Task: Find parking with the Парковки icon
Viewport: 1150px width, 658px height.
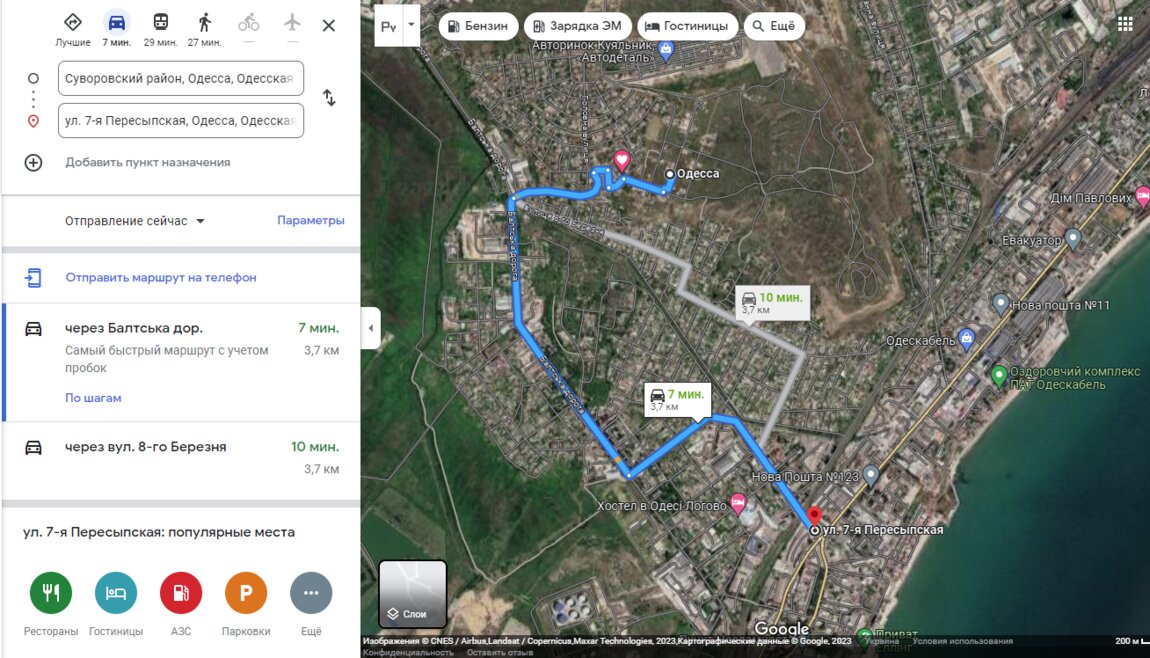Action: [246, 593]
